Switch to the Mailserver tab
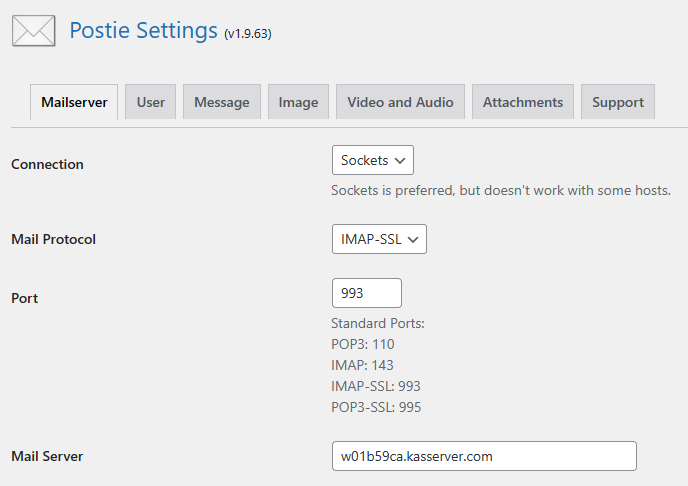This screenshot has height=486, width=688. [x=75, y=102]
